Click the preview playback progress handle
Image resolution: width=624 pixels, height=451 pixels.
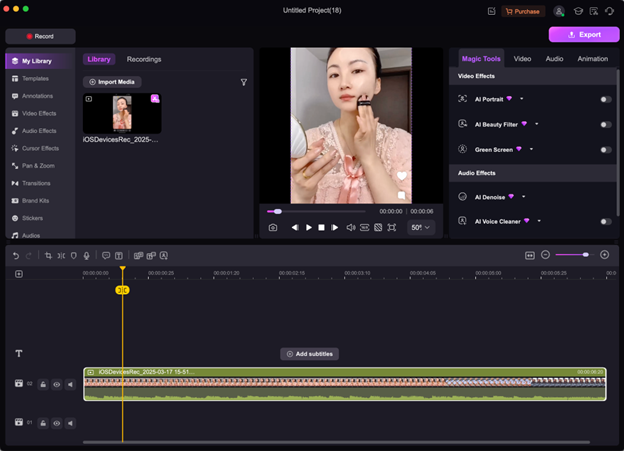pos(278,211)
